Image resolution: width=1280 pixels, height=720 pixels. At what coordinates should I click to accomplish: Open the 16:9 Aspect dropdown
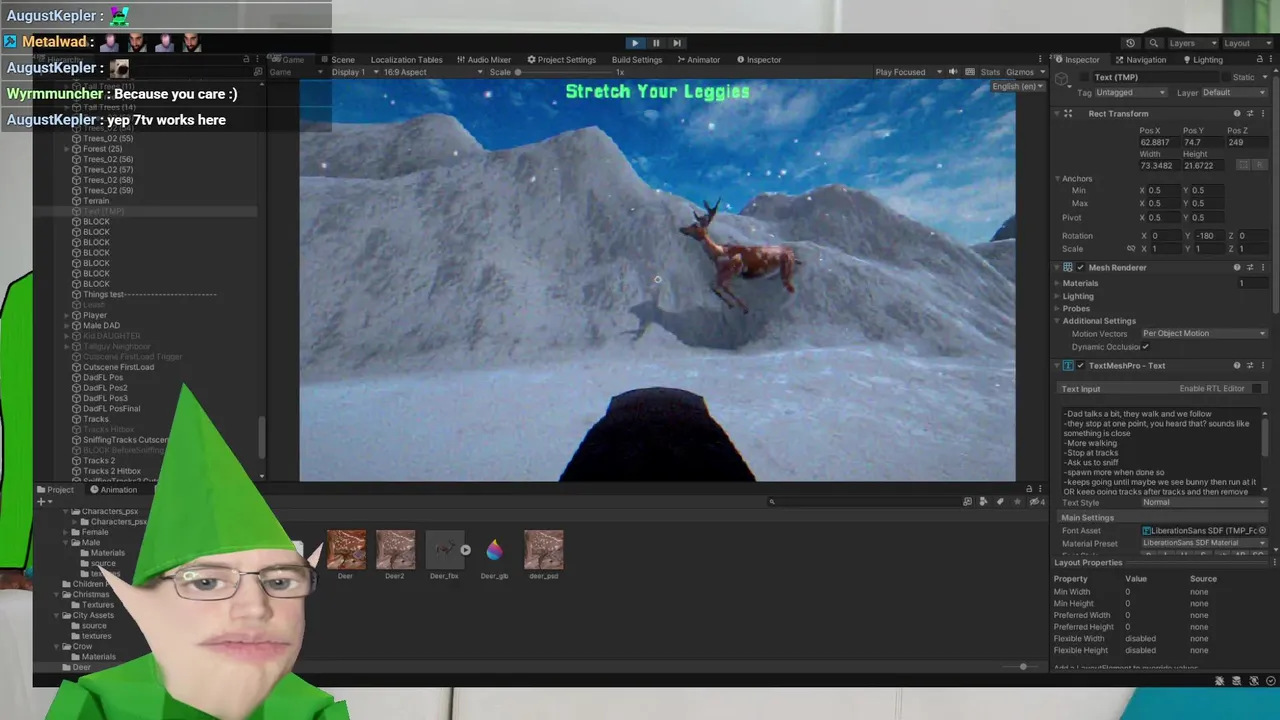(x=433, y=72)
